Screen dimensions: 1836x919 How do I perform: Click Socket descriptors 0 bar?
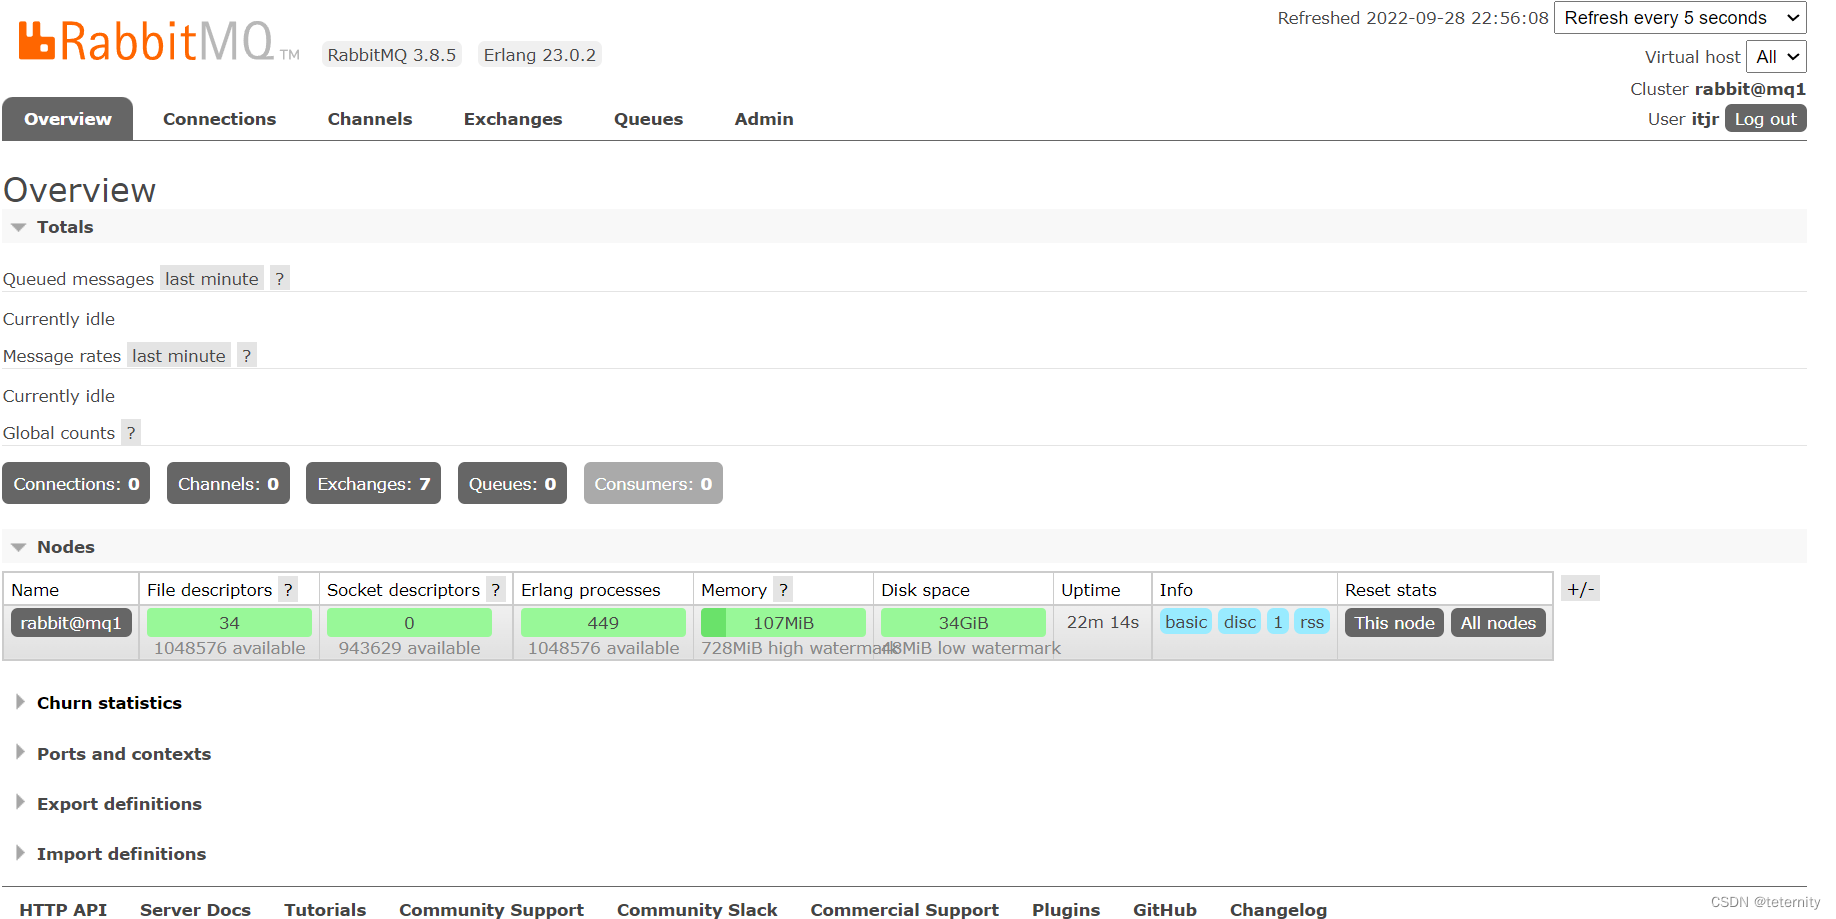pyautogui.click(x=409, y=623)
